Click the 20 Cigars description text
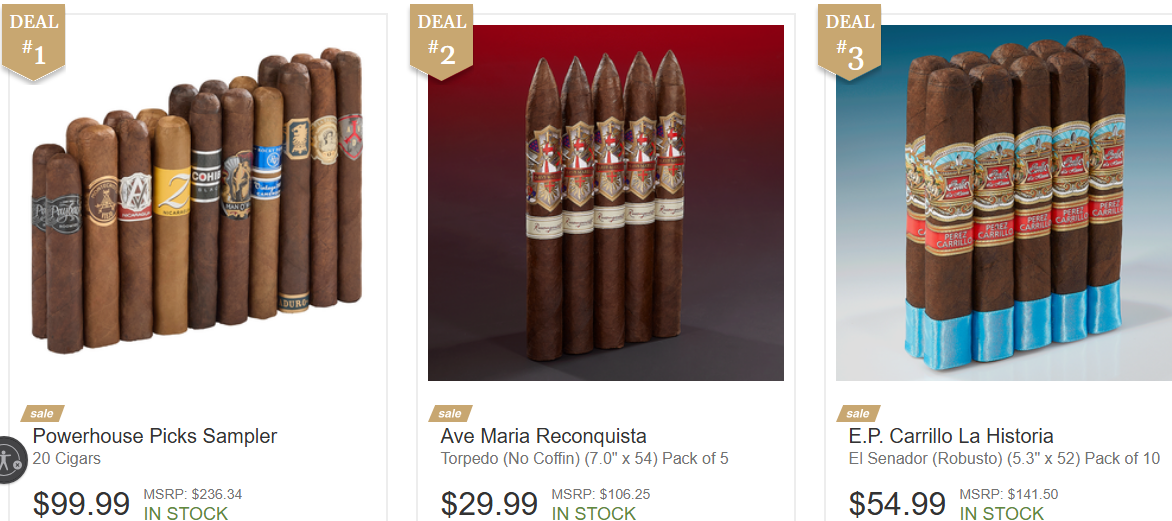 tap(67, 459)
